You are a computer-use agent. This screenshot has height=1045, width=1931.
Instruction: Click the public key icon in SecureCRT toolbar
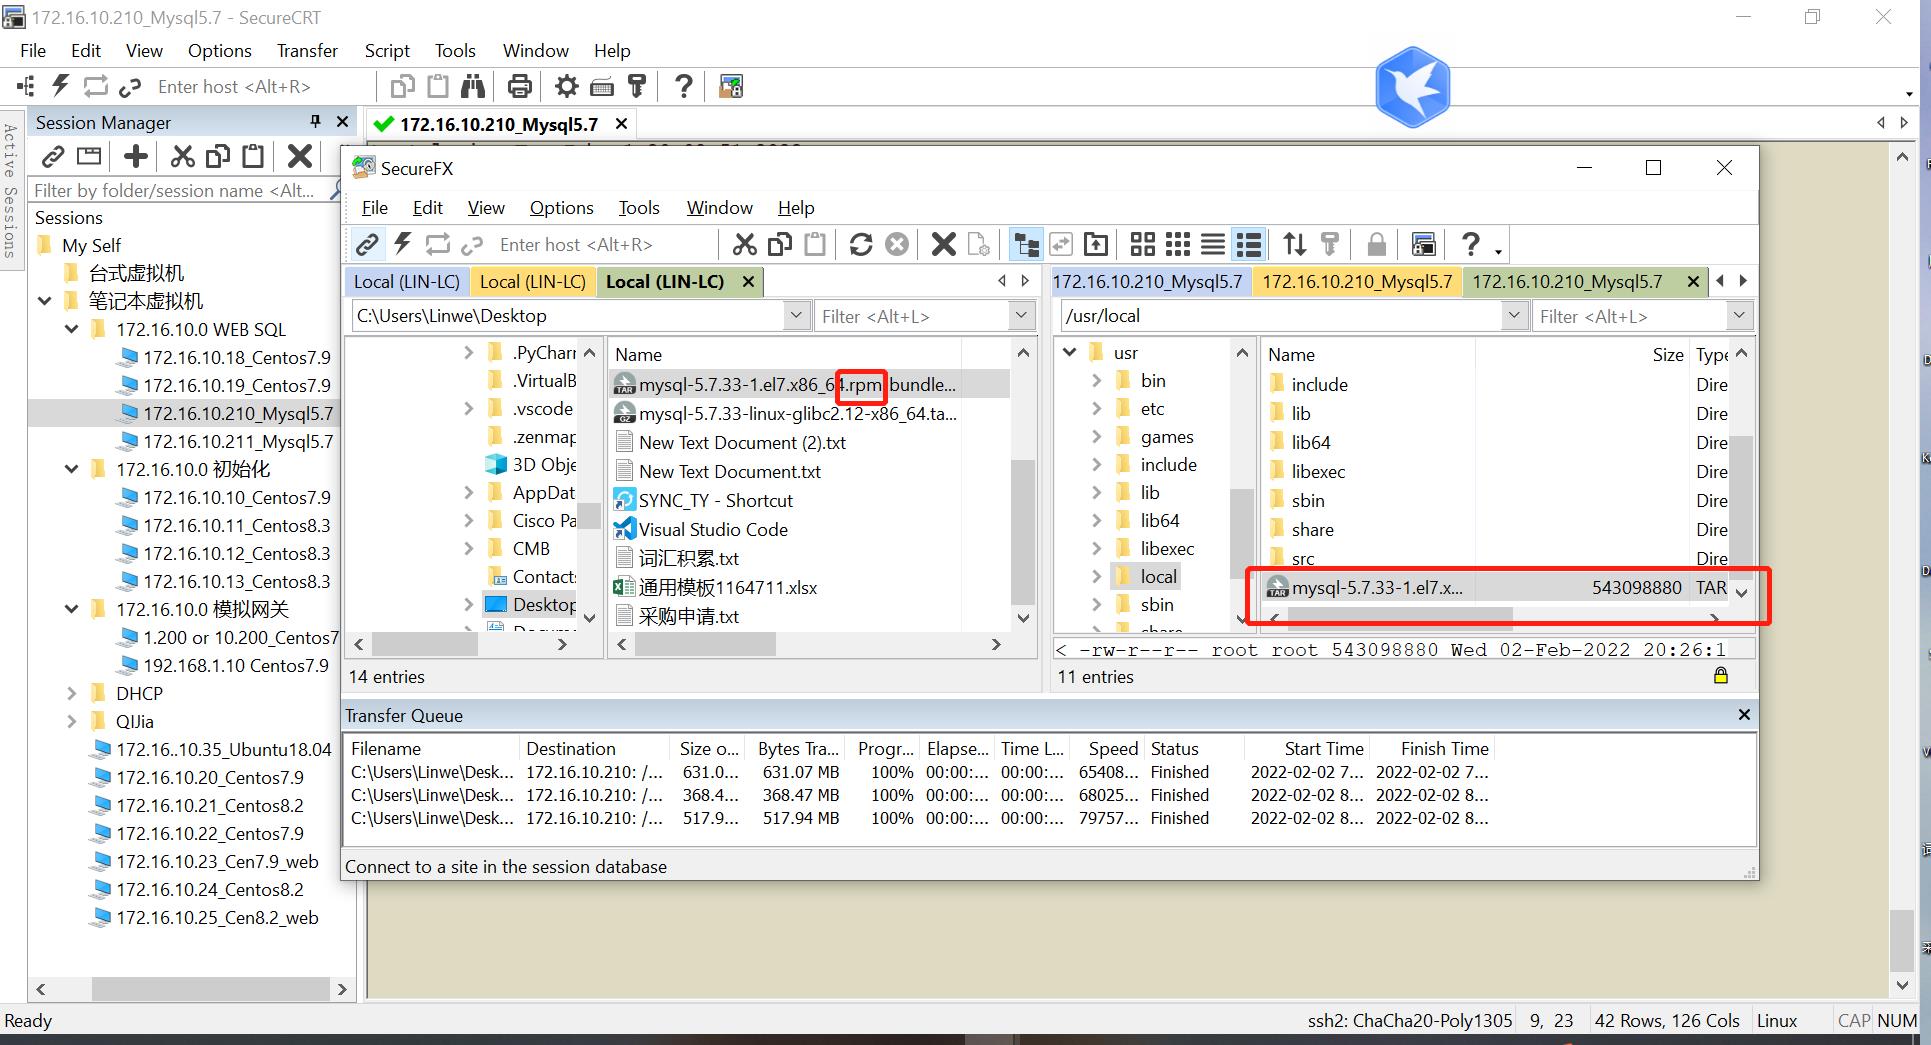pyautogui.click(x=637, y=86)
